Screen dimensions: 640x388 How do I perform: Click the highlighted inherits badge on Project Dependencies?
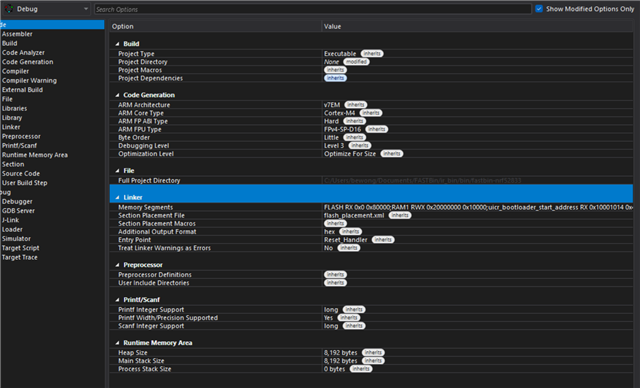pyautogui.click(x=335, y=78)
